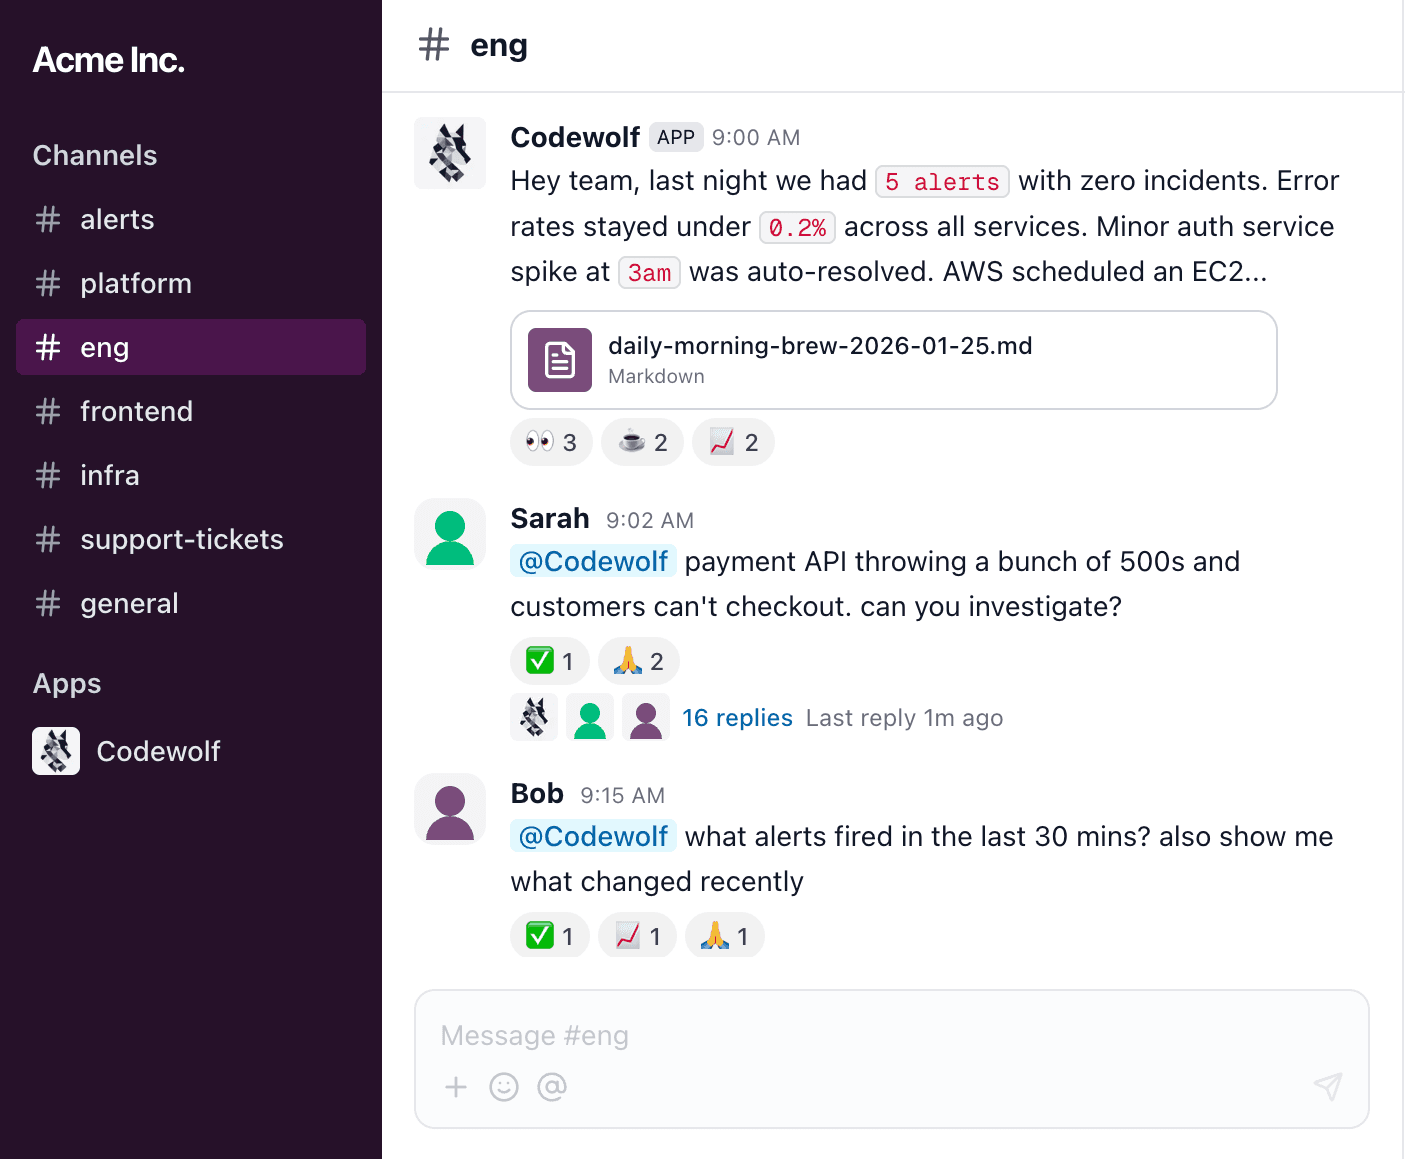The image size is (1405, 1159).
Task: Open the support-tickets channel
Action: pos(181,540)
